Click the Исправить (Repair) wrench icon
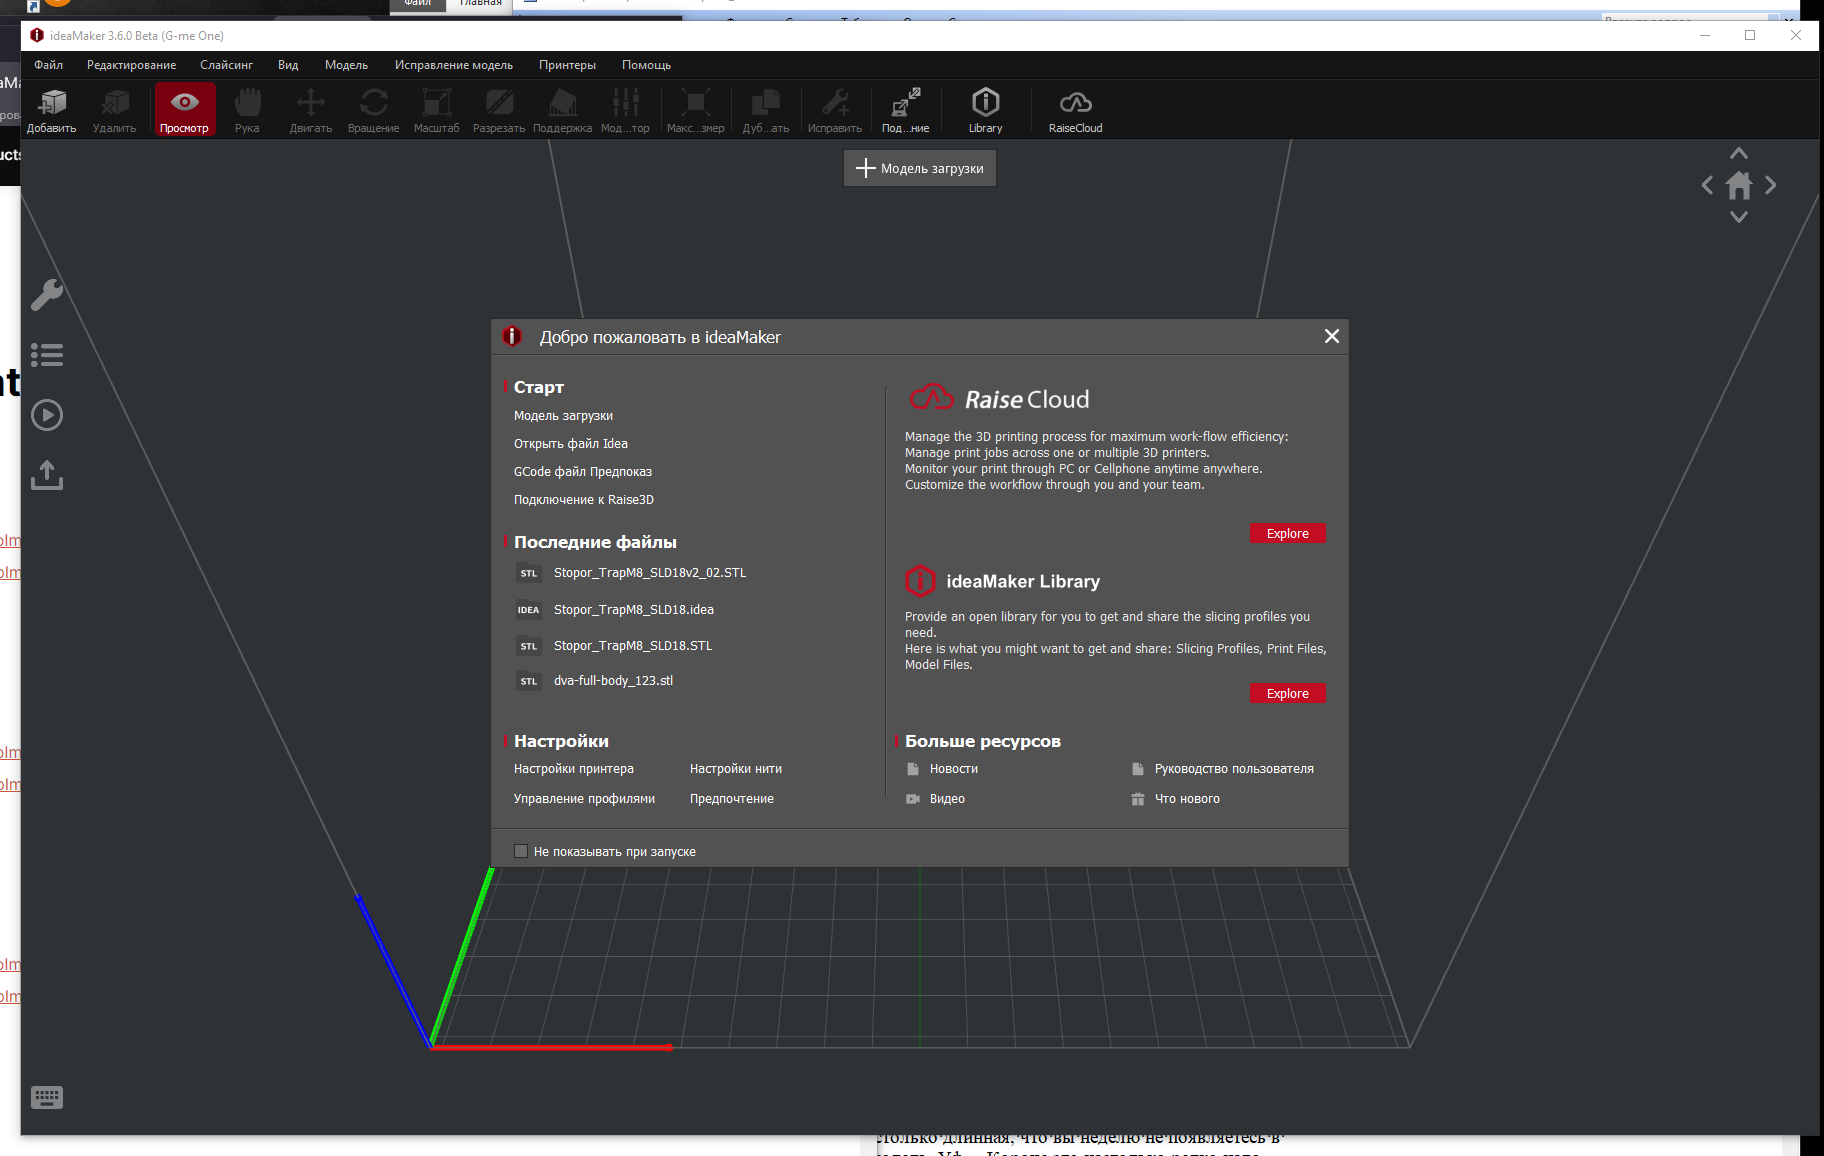The image size is (1824, 1156). tap(835, 110)
